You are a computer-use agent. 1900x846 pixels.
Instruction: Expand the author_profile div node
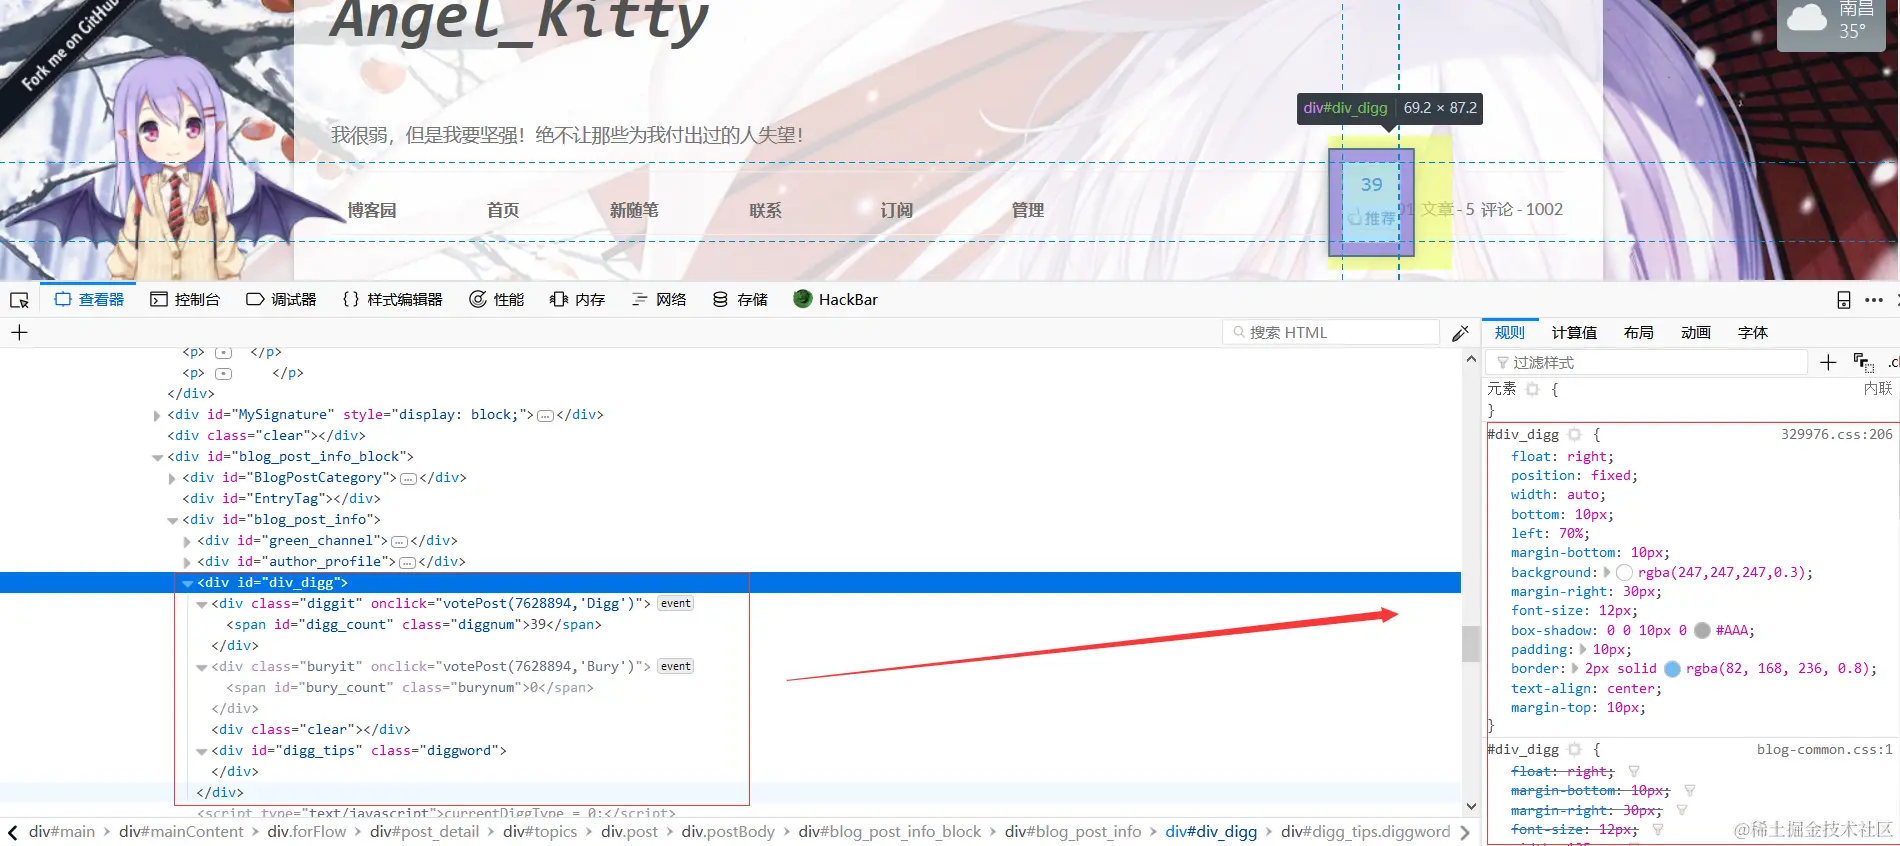click(187, 562)
